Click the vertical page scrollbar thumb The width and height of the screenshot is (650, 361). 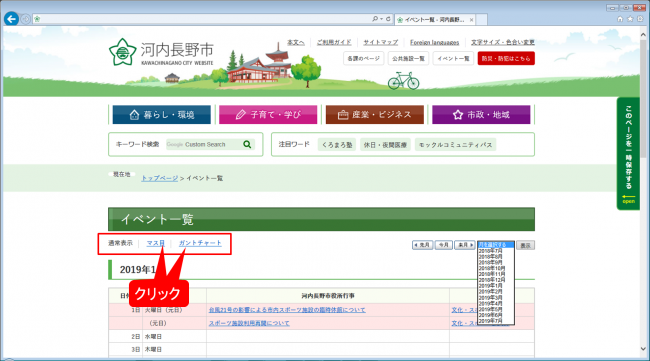pyautogui.click(x=643, y=99)
